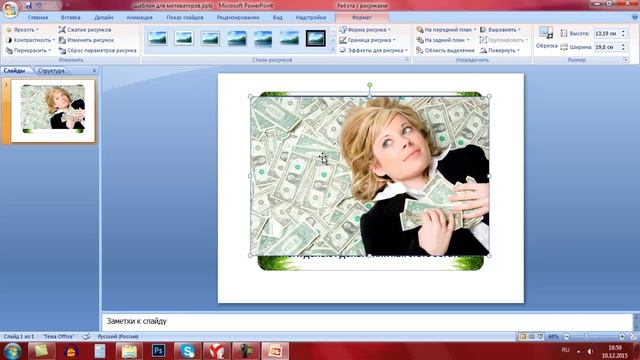Viewport: 640px width, 360px height.
Task: Open Skype from the taskbar
Action: point(187,351)
